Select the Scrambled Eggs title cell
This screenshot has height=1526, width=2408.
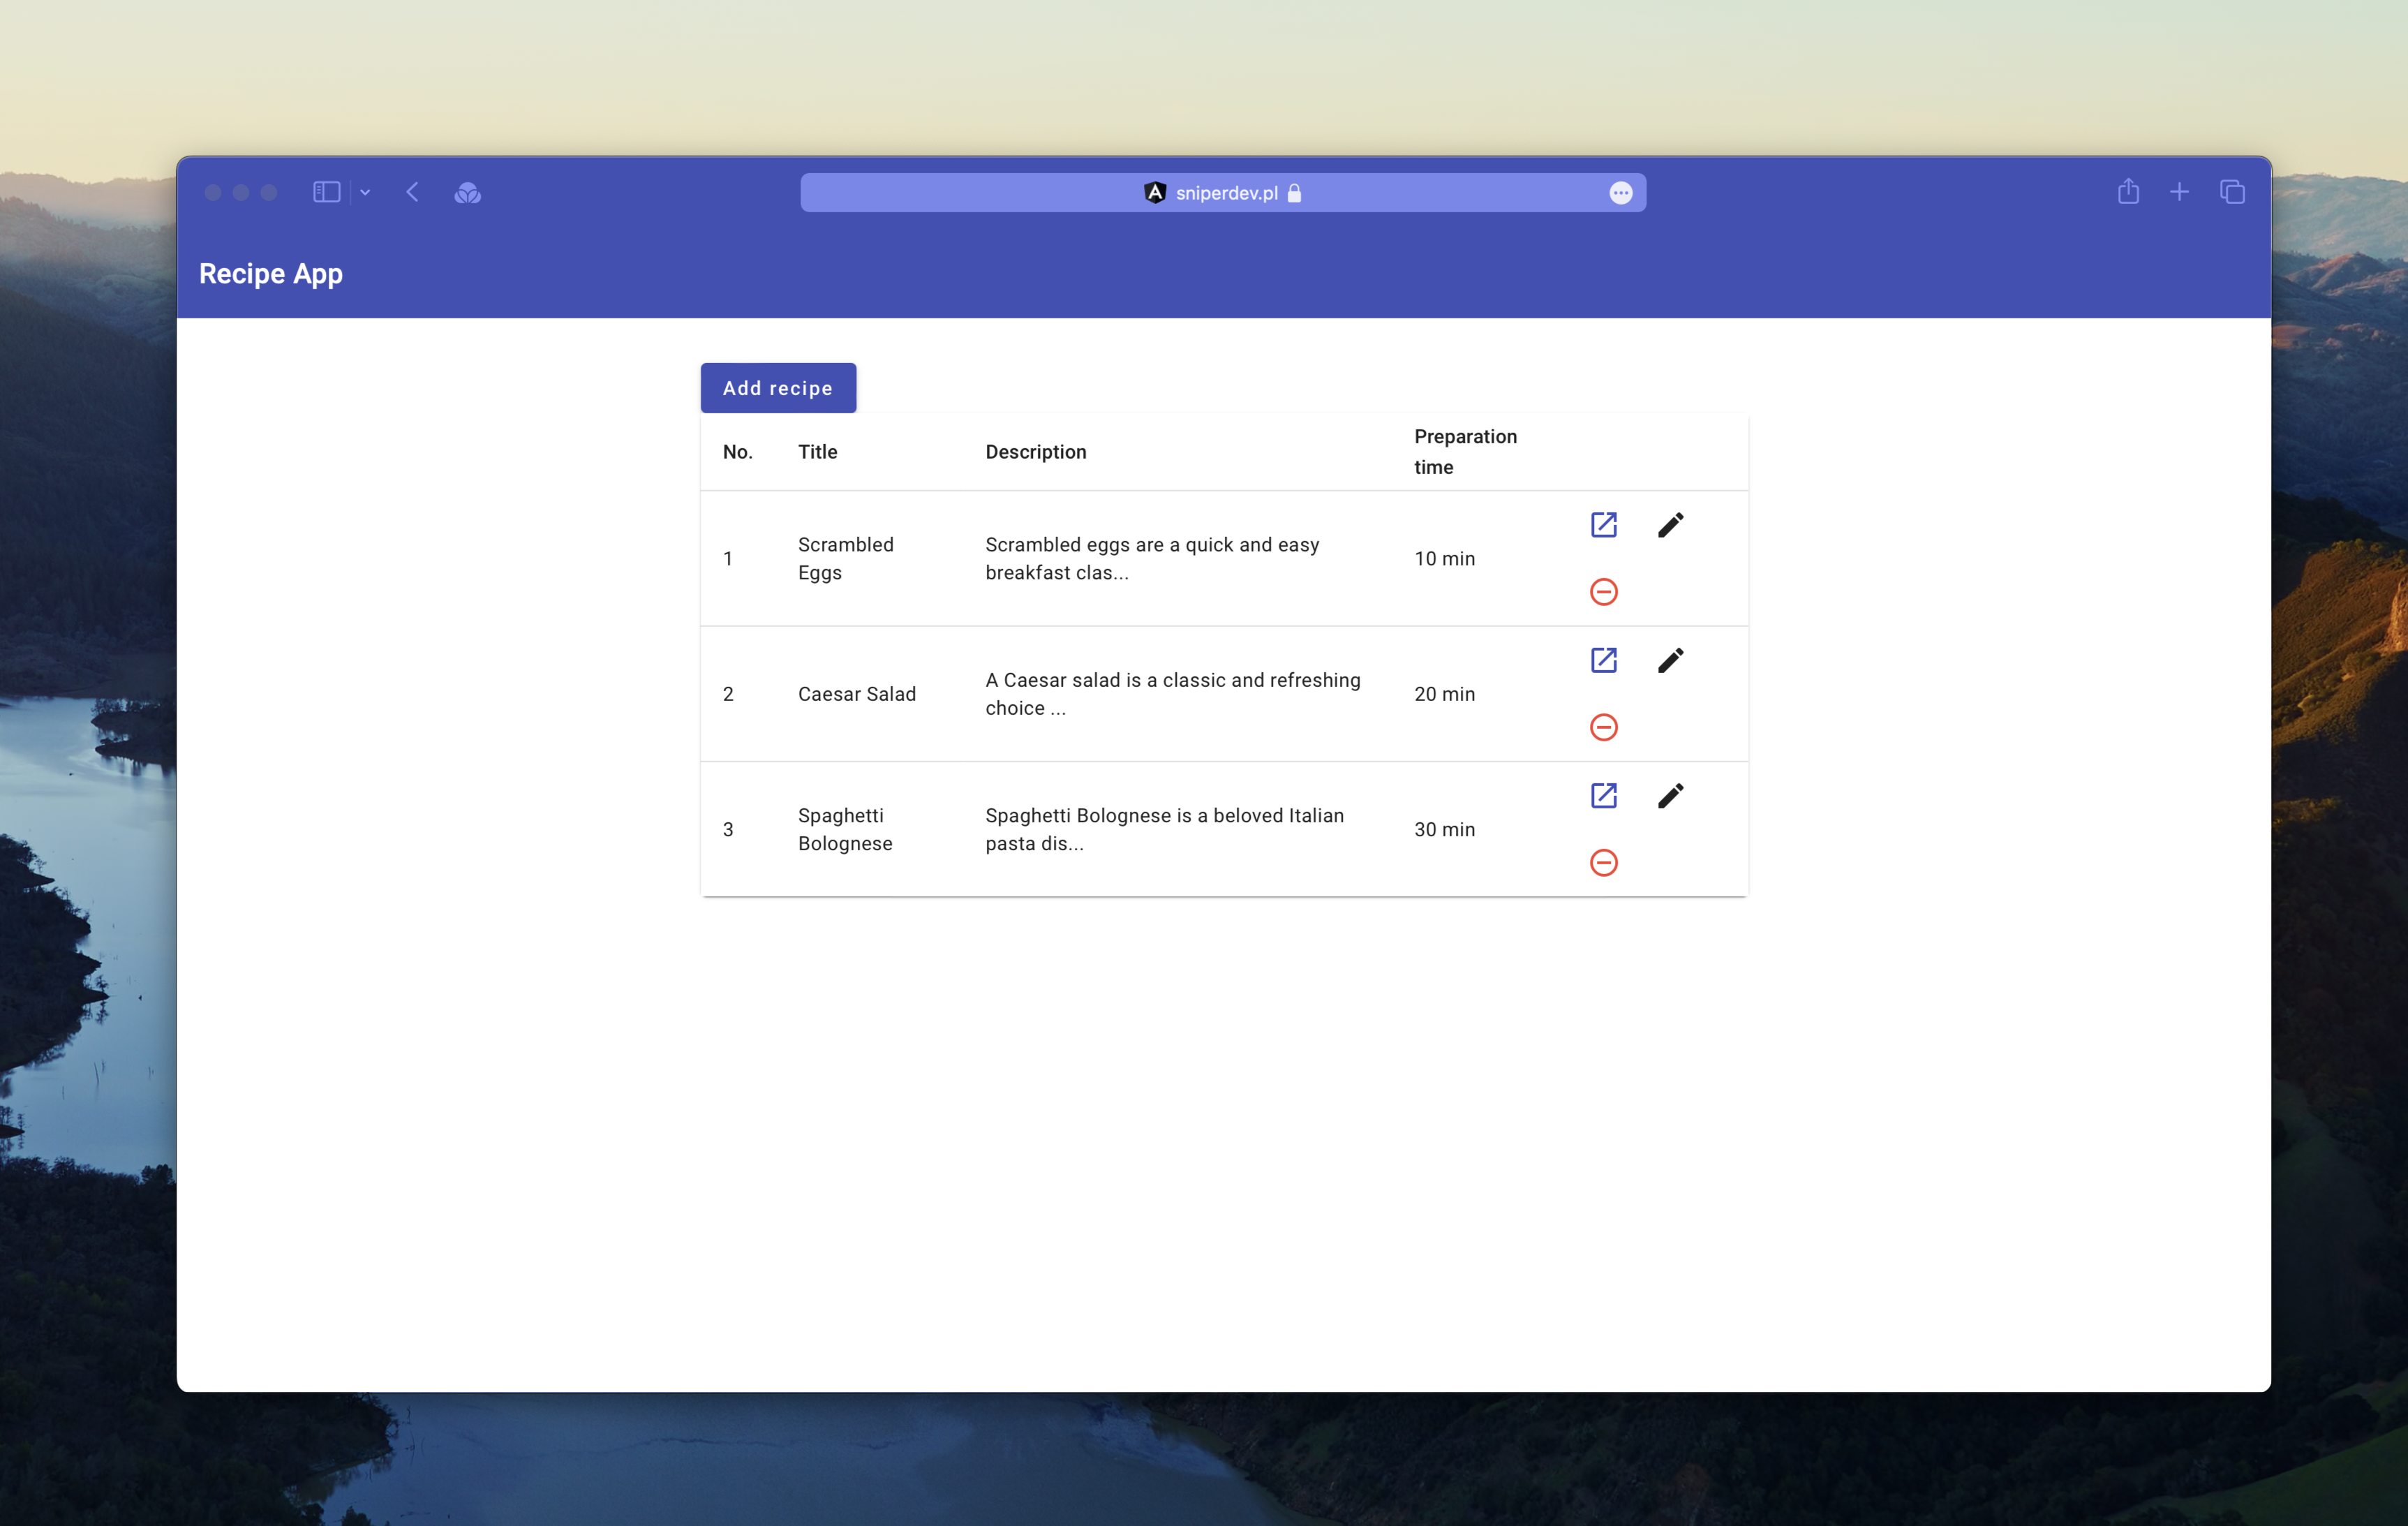pyautogui.click(x=846, y=558)
